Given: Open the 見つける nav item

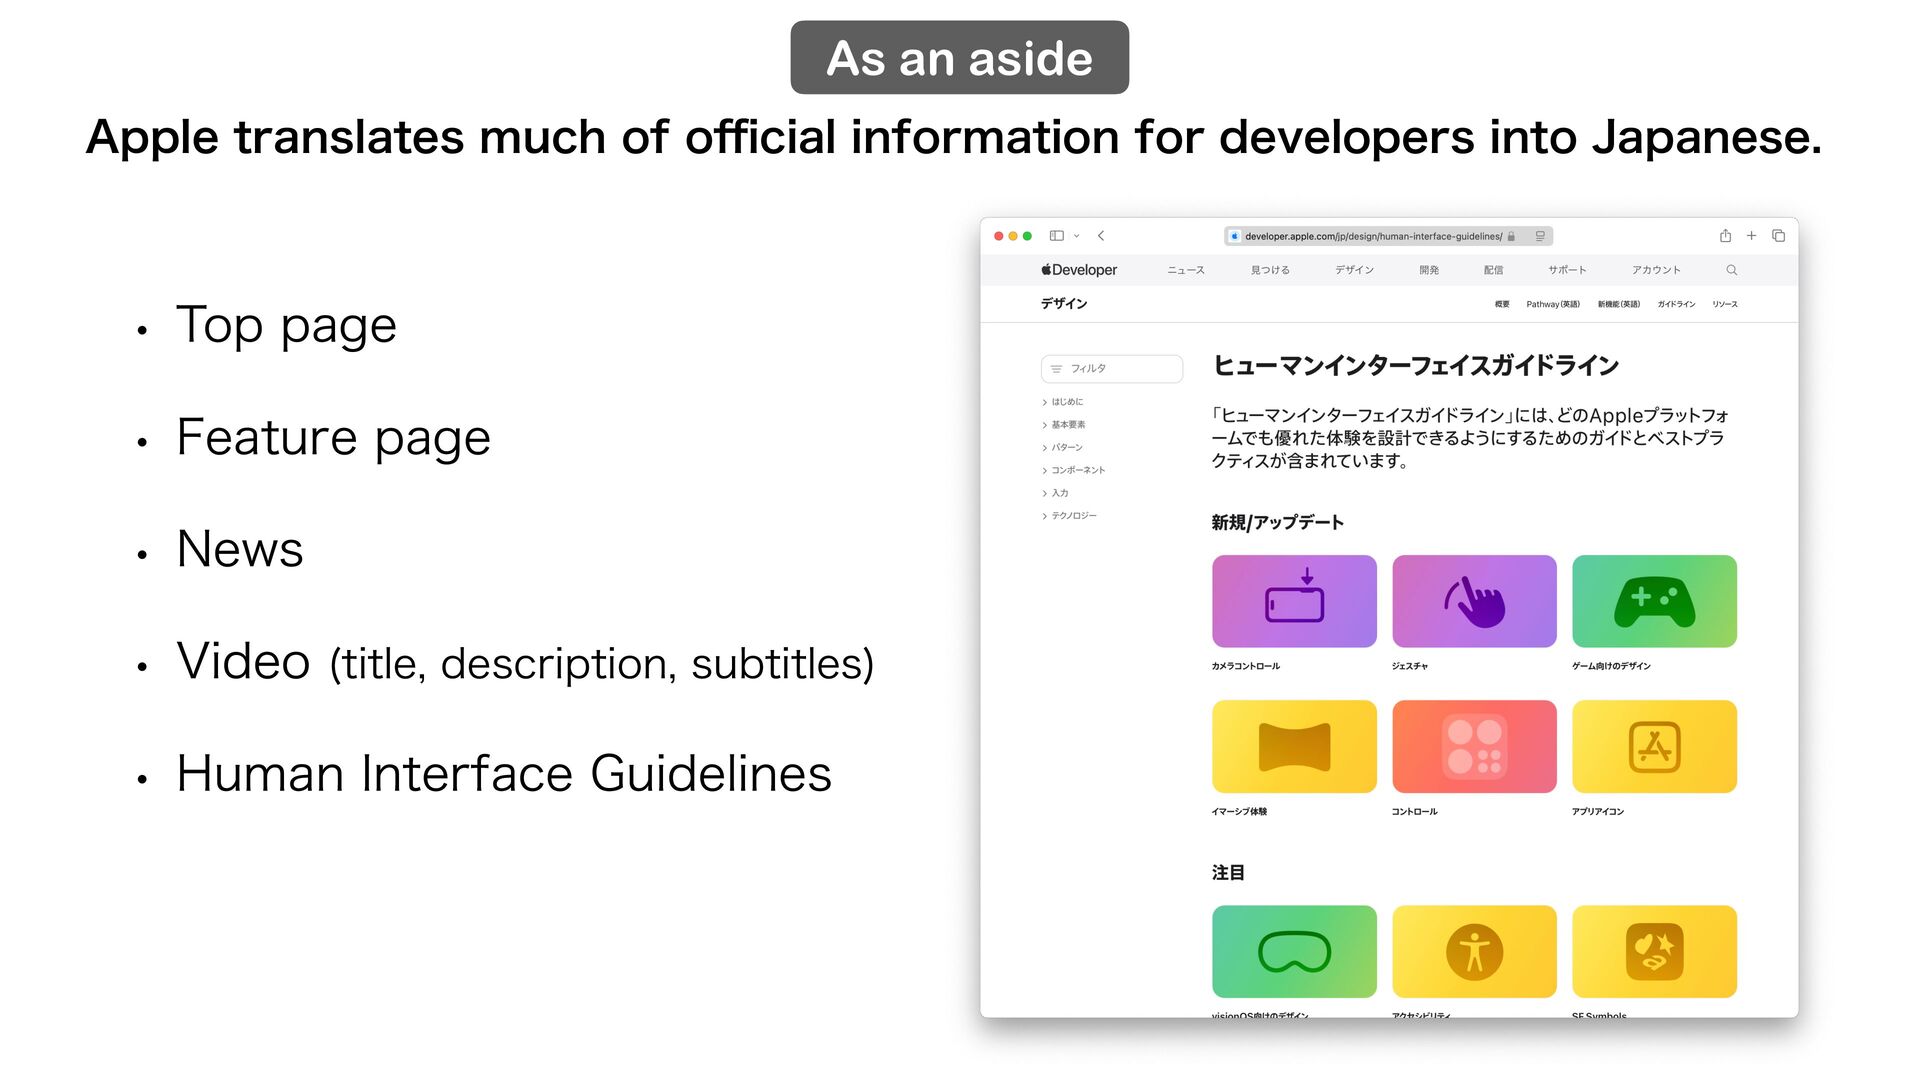Looking at the screenshot, I should point(1270,270).
